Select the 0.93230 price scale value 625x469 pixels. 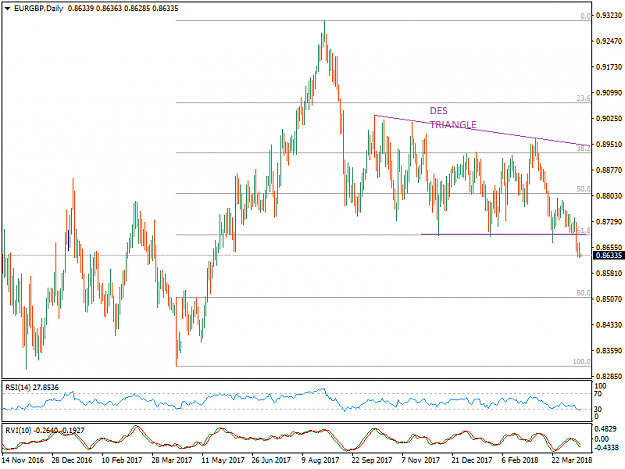pyautogui.click(x=609, y=15)
